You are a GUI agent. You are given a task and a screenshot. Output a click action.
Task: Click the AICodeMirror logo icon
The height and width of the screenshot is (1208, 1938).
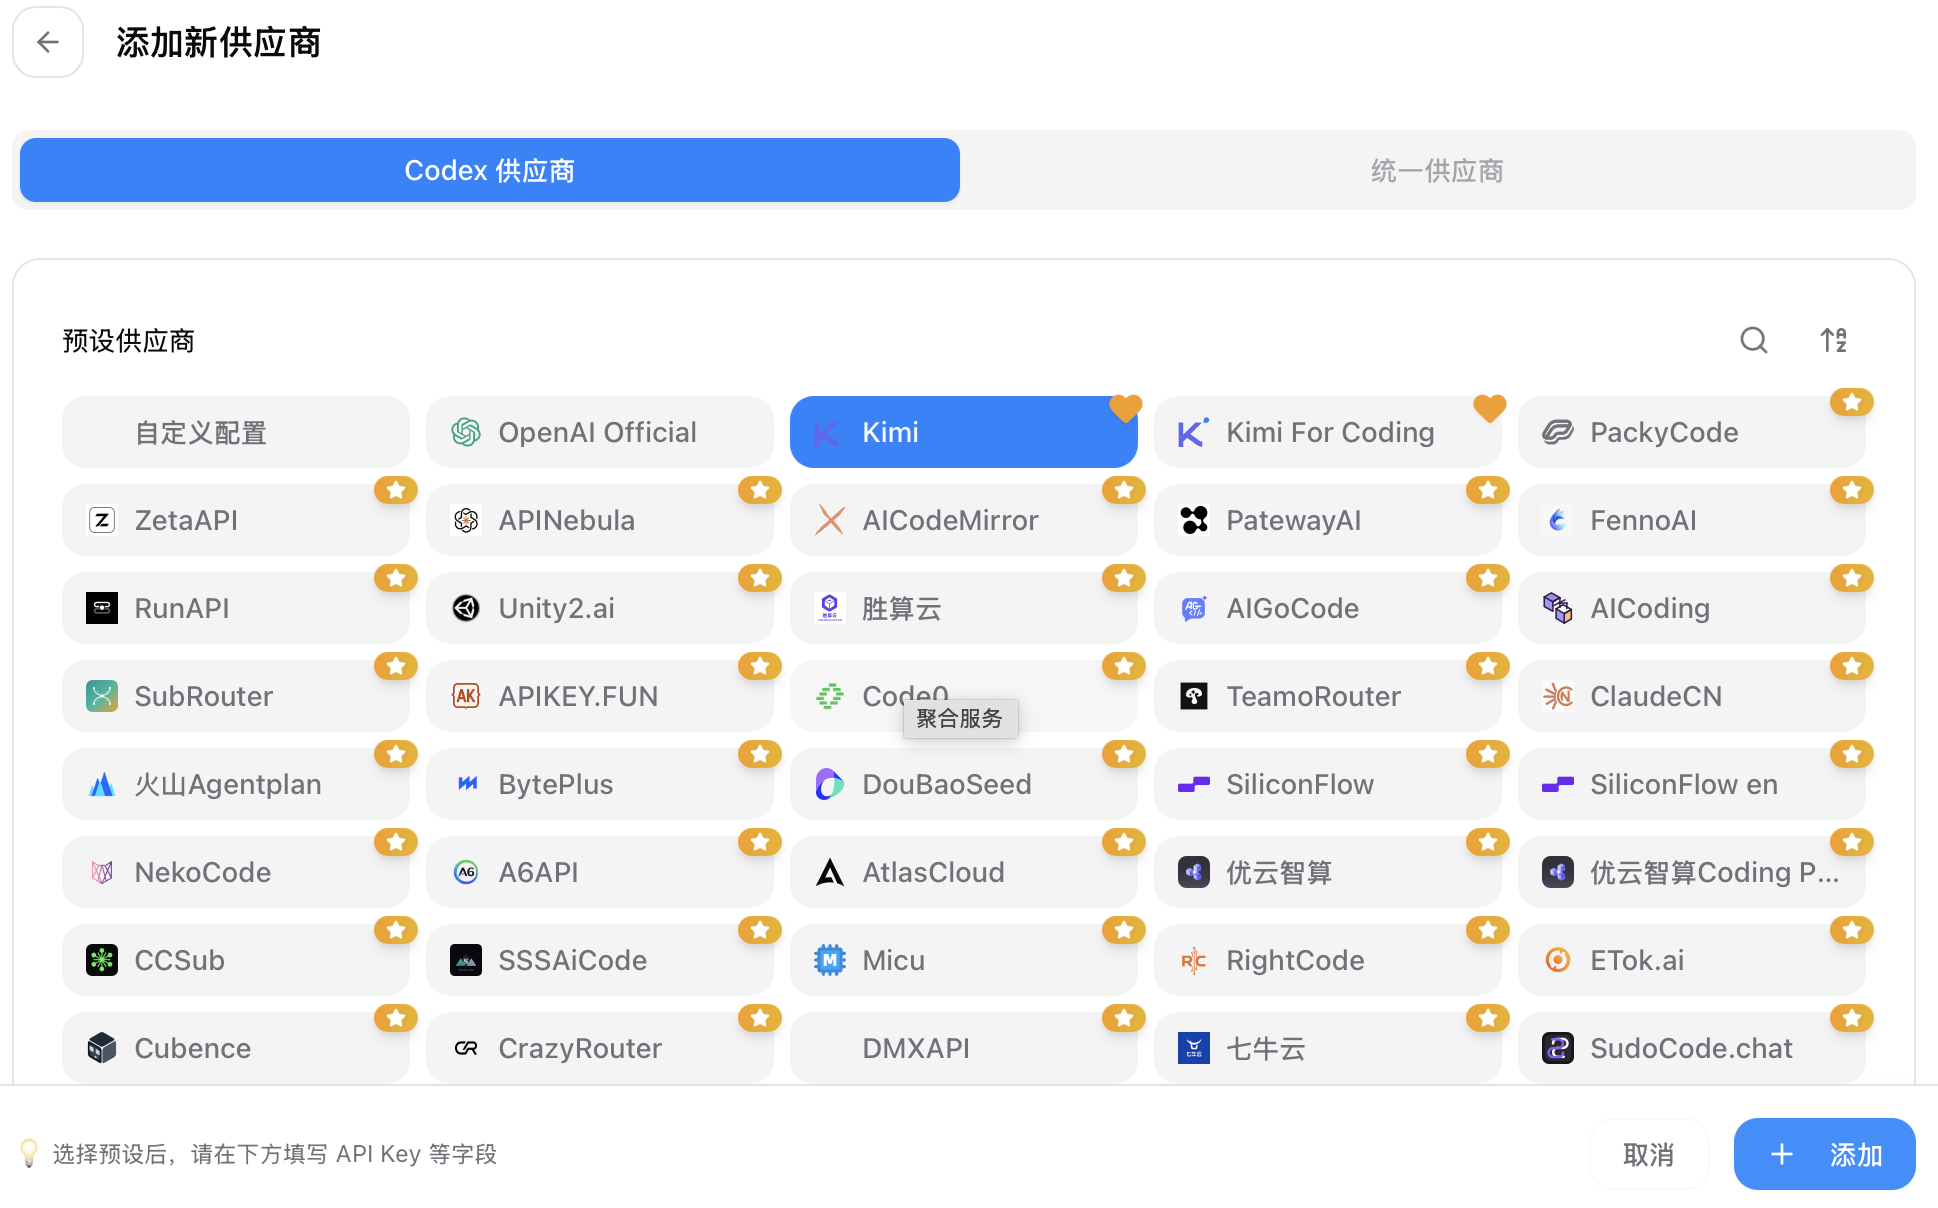(830, 520)
